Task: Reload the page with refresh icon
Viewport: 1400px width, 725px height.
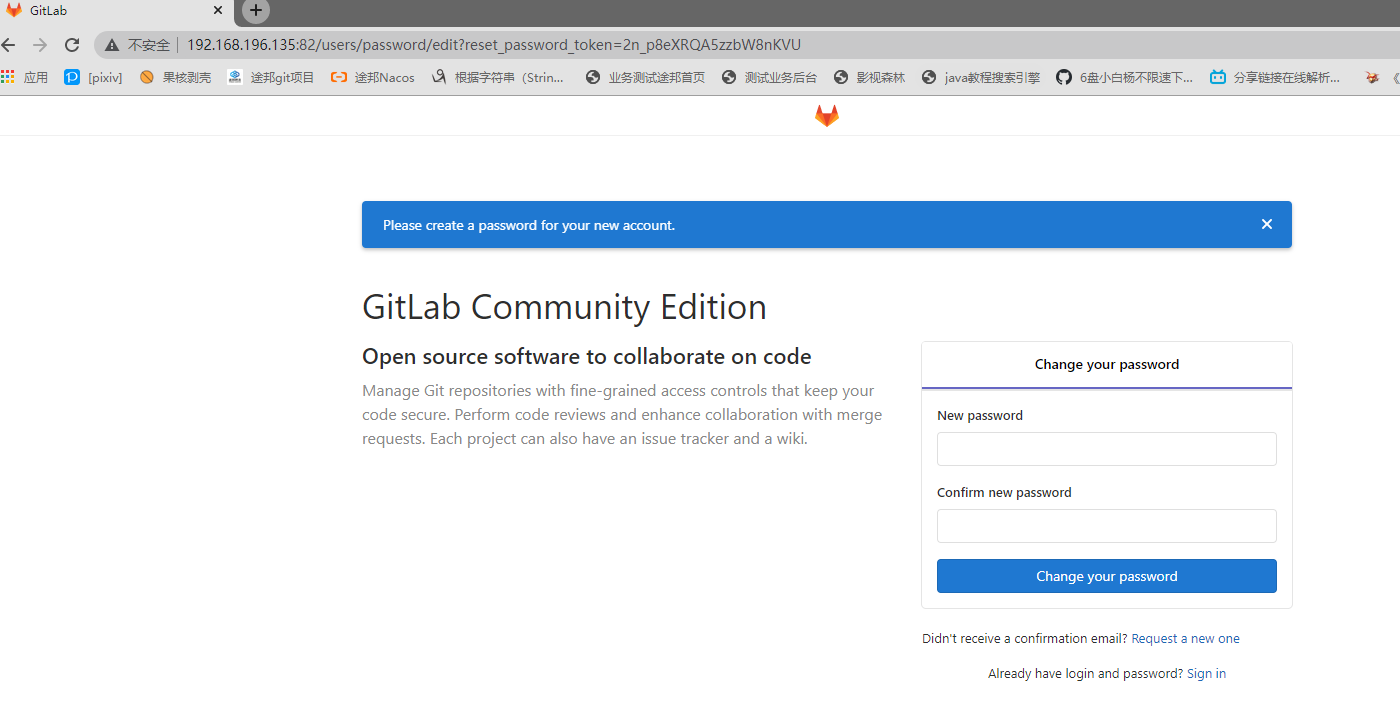Action: (72, 45)
